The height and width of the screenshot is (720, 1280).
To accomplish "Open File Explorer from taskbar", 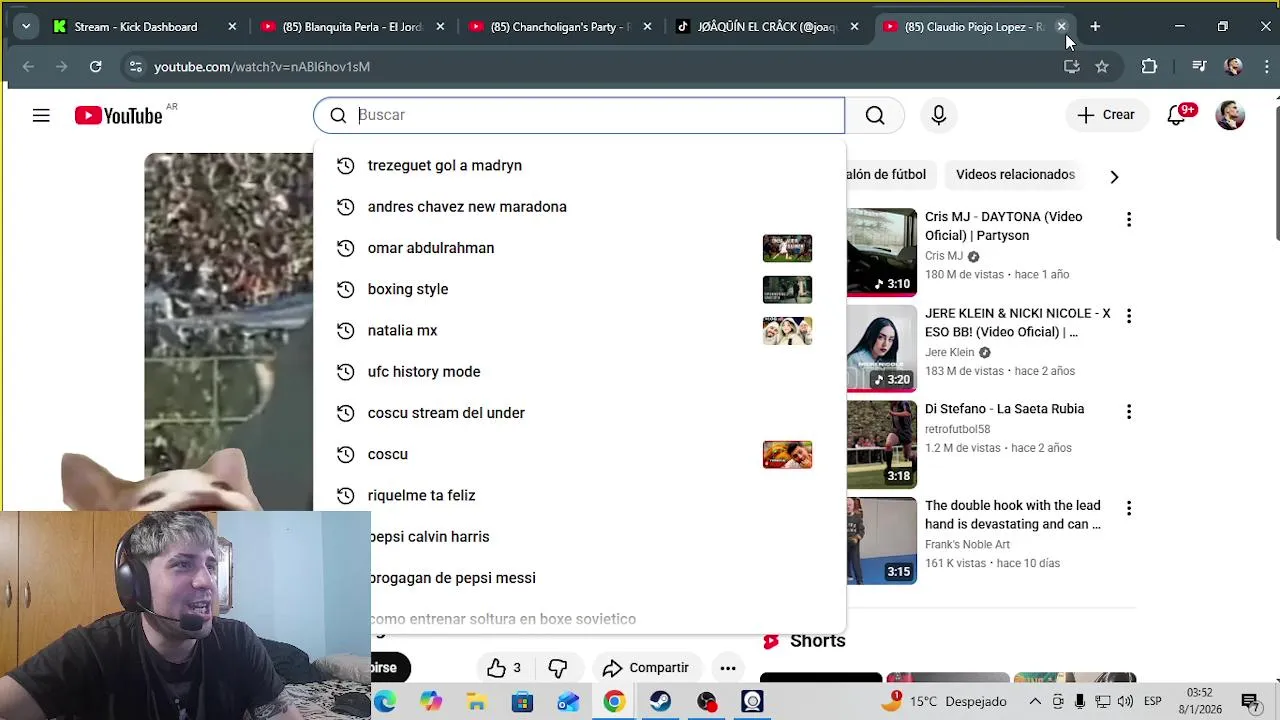I will (x=476, y=701).
